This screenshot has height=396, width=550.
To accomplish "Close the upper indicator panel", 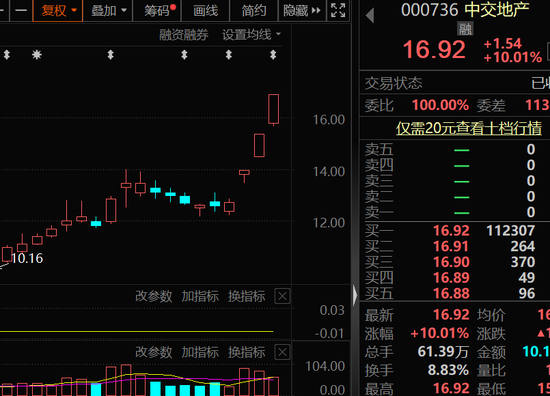I will point(282,296).
